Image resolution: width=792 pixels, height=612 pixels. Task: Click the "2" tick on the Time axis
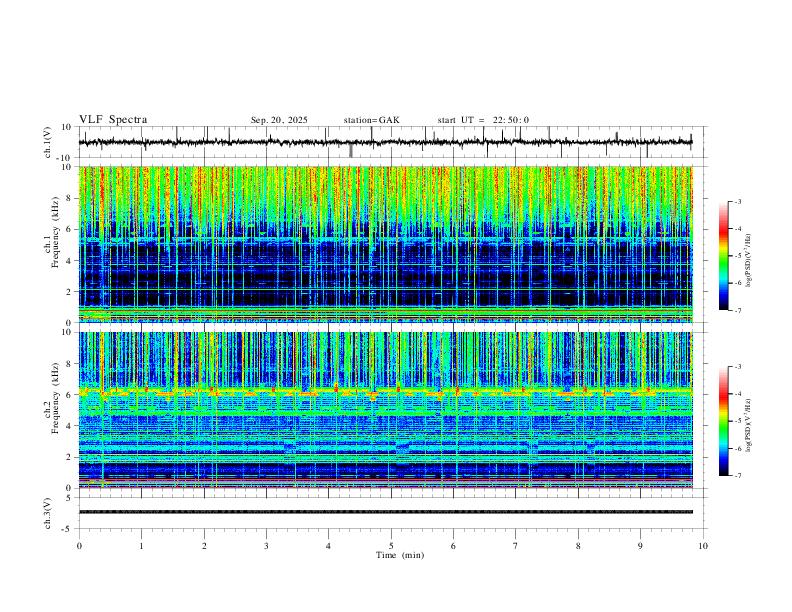click(204, 546)
